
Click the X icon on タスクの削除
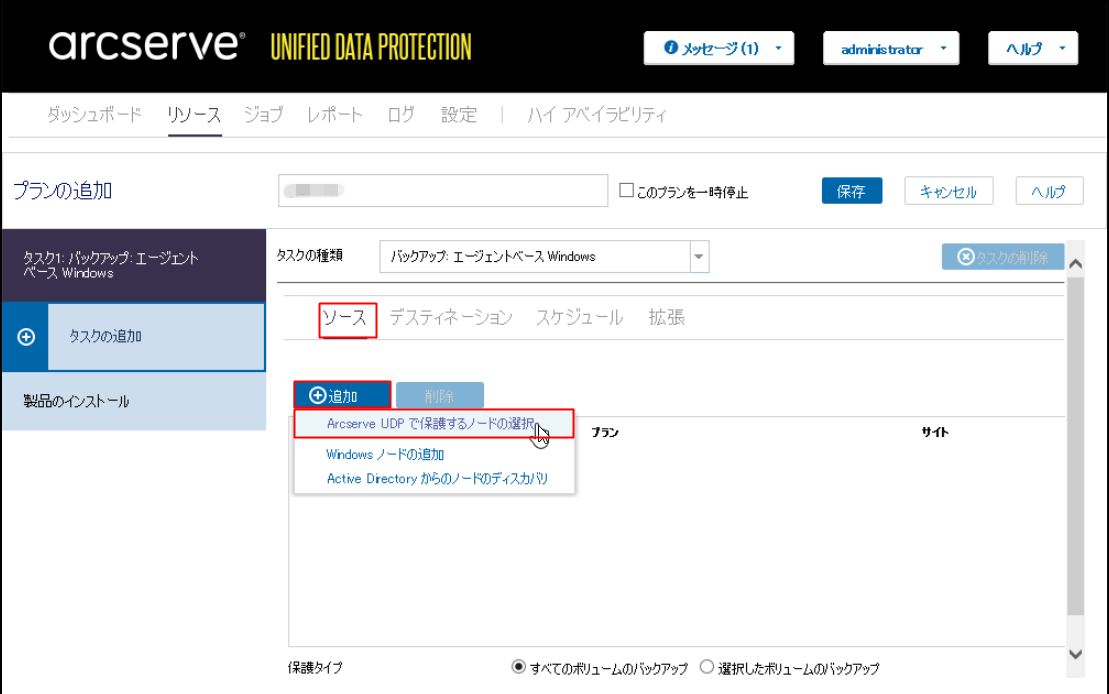coord(965,257)
